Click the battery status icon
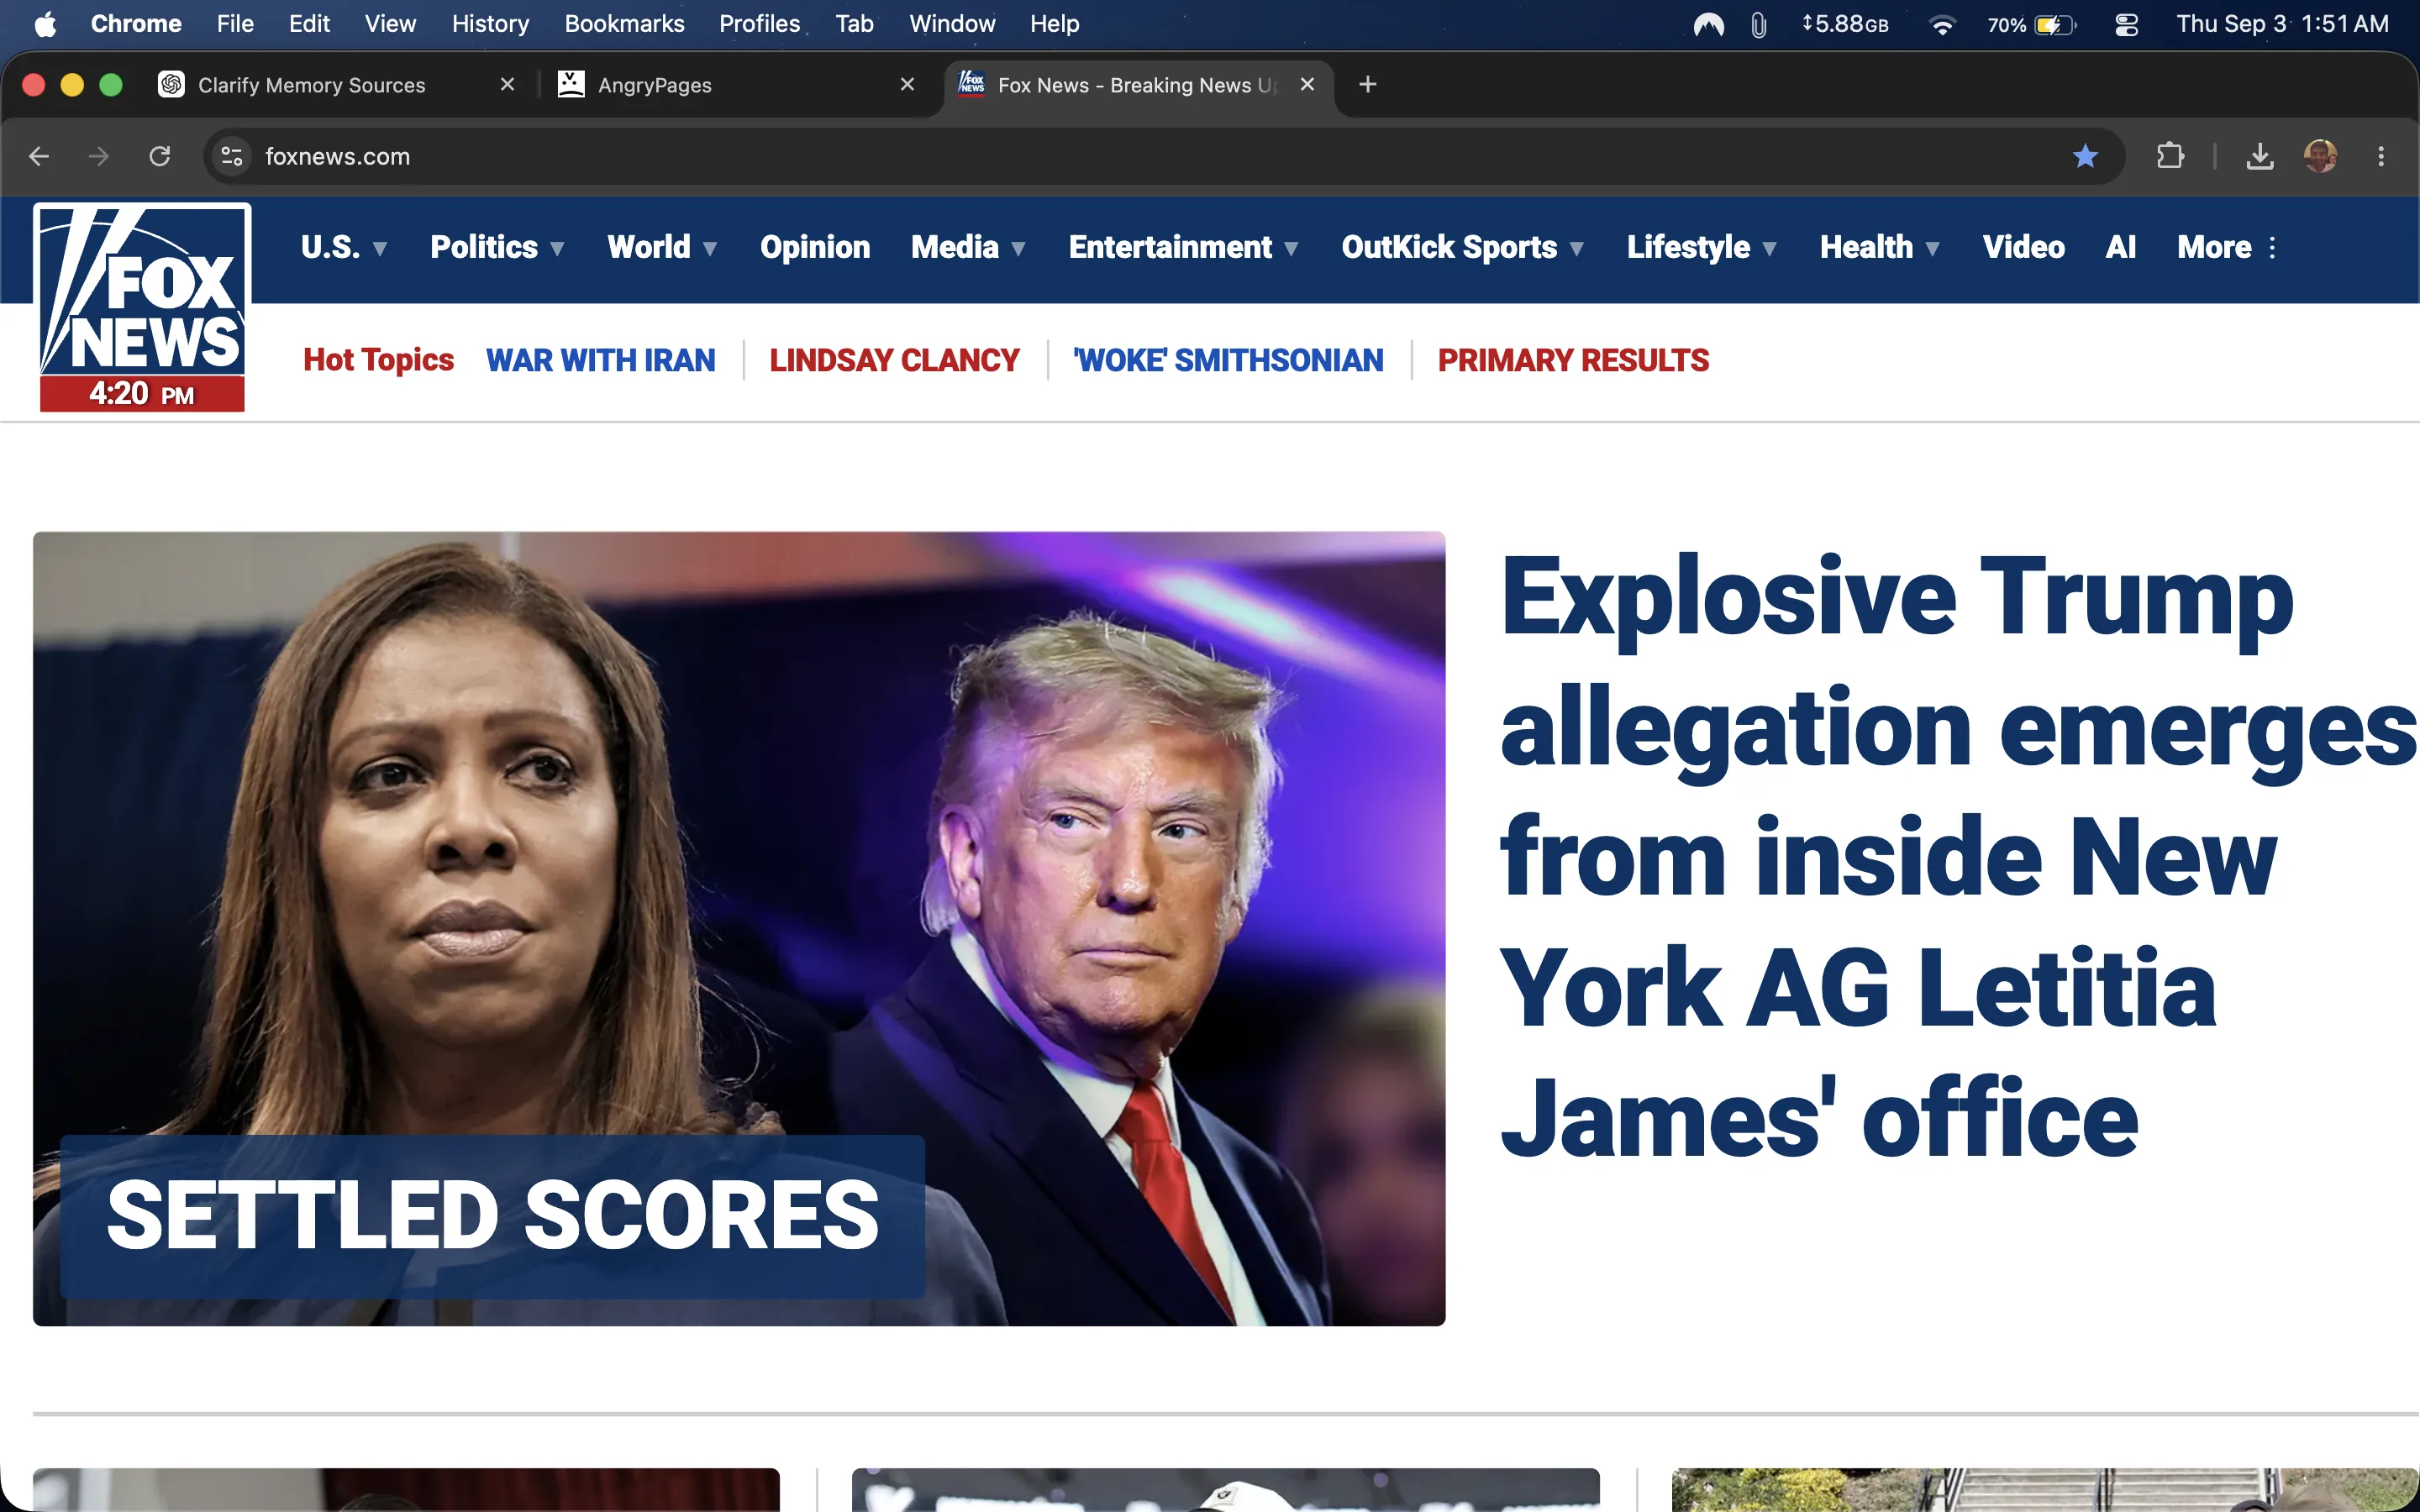 click(x=2055, y=24)
